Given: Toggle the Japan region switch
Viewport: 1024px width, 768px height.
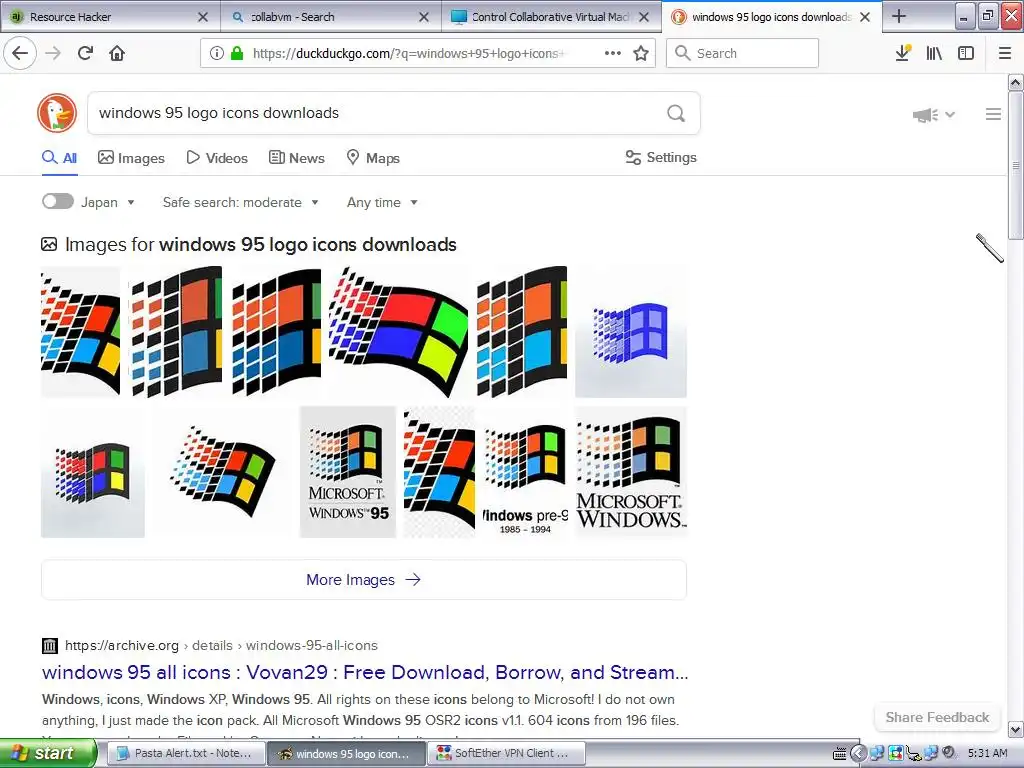Looking at the screenshot, I should coord(57,201).
